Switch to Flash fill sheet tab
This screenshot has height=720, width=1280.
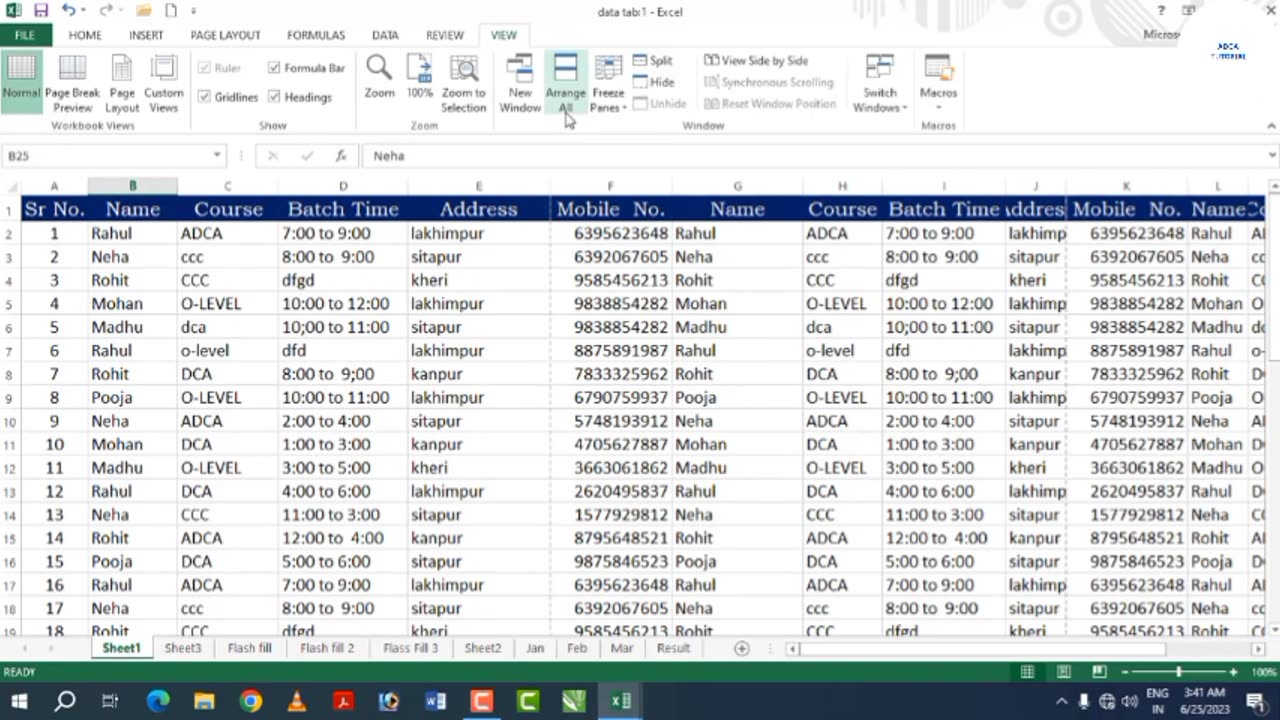pyautogui.click(x=249, y=648)
